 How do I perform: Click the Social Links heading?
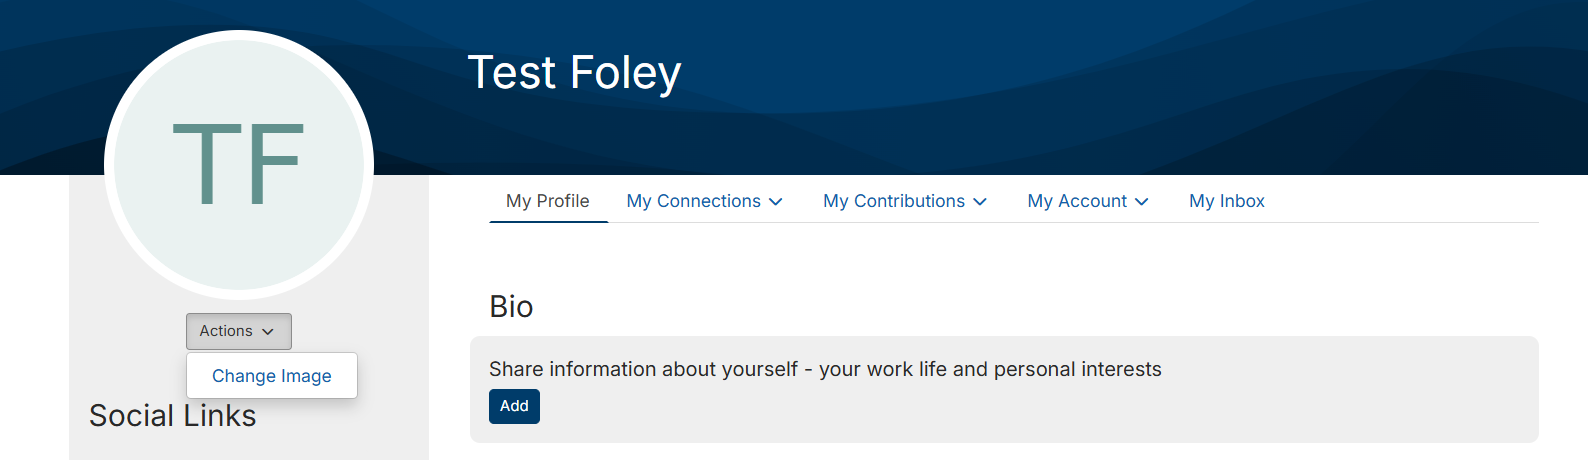[x=173, y=416]
